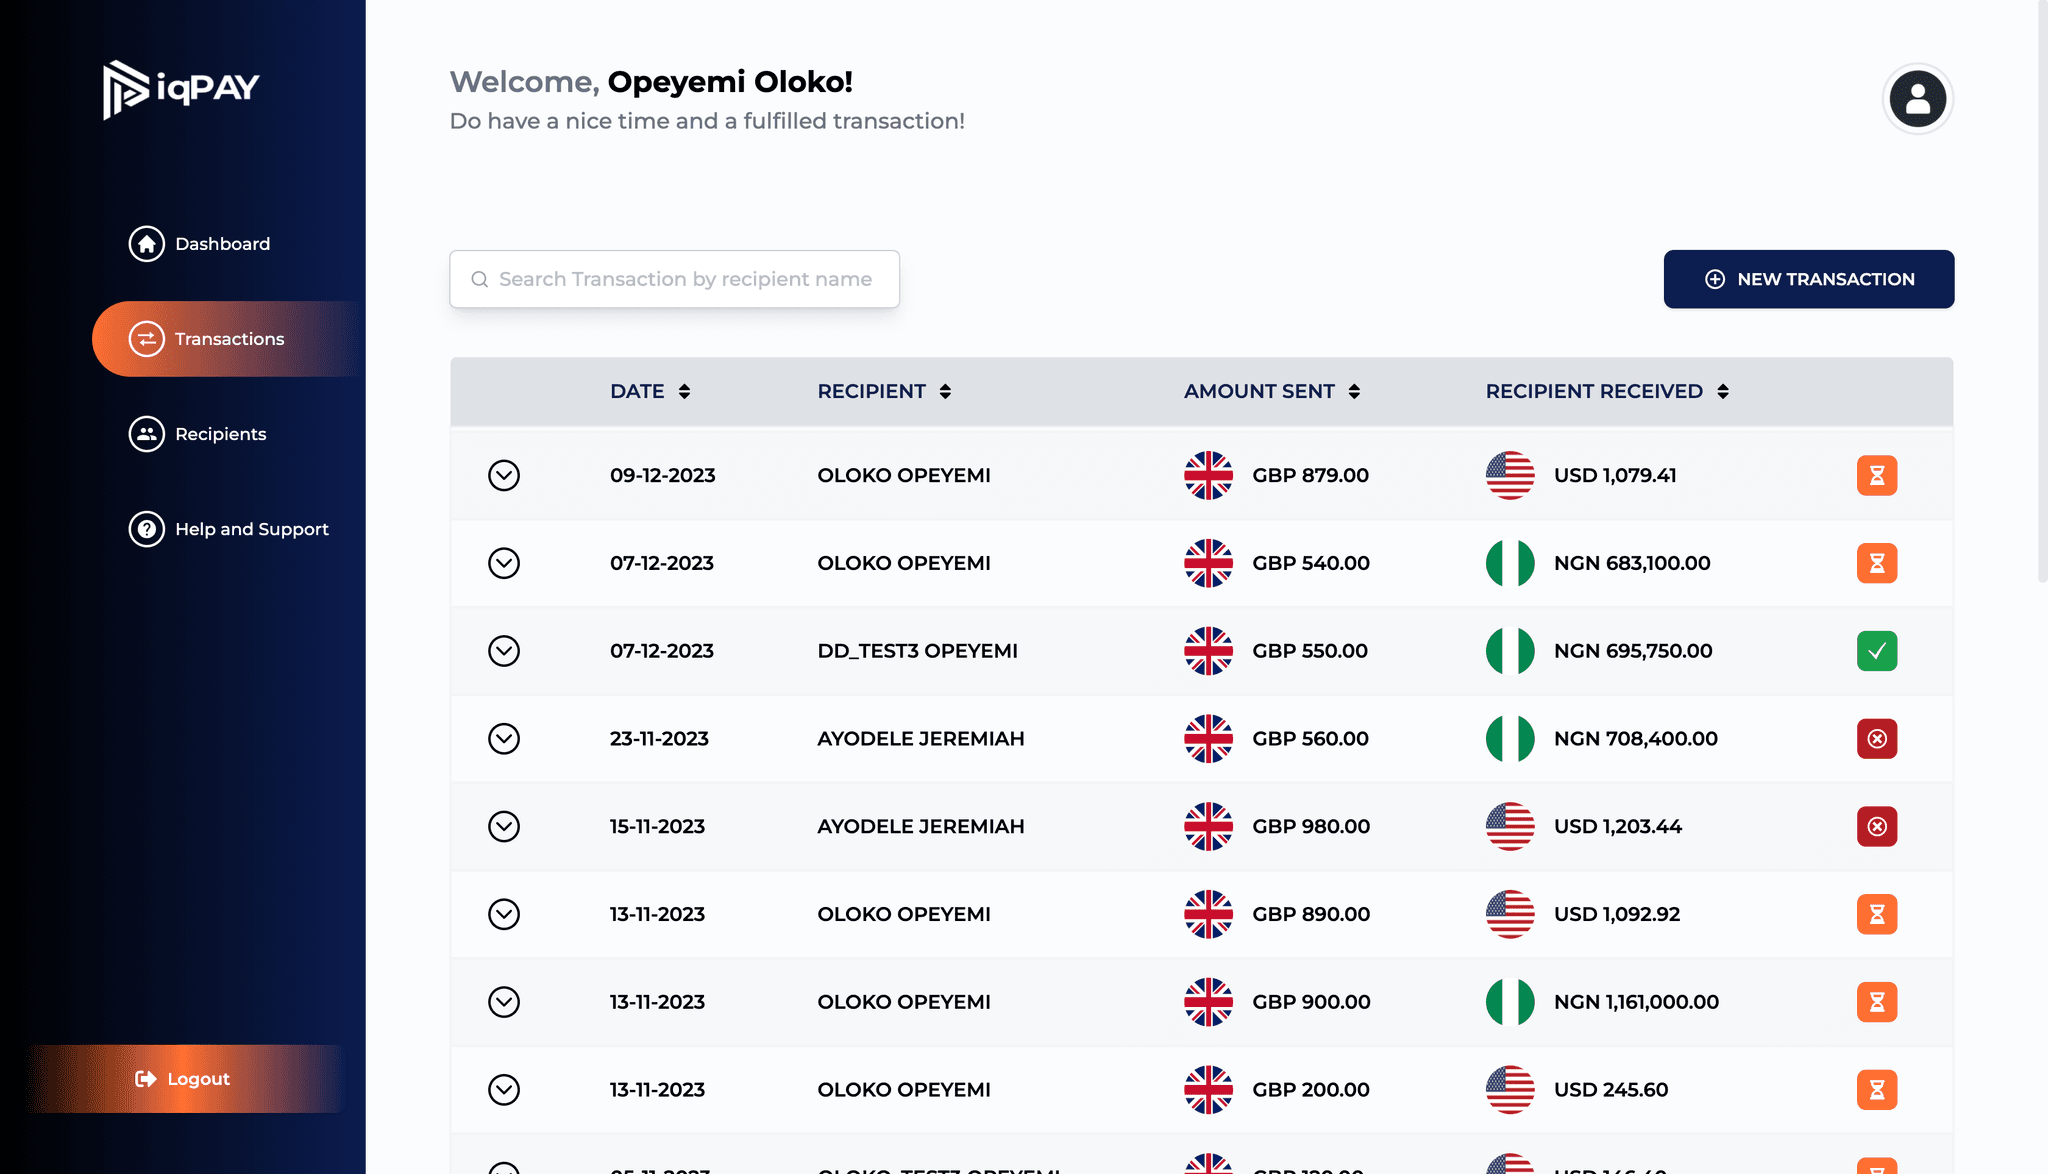Click the Help and Support question icon
The width and height of the screenshot is (2048, 1174).
pos(146,529)
